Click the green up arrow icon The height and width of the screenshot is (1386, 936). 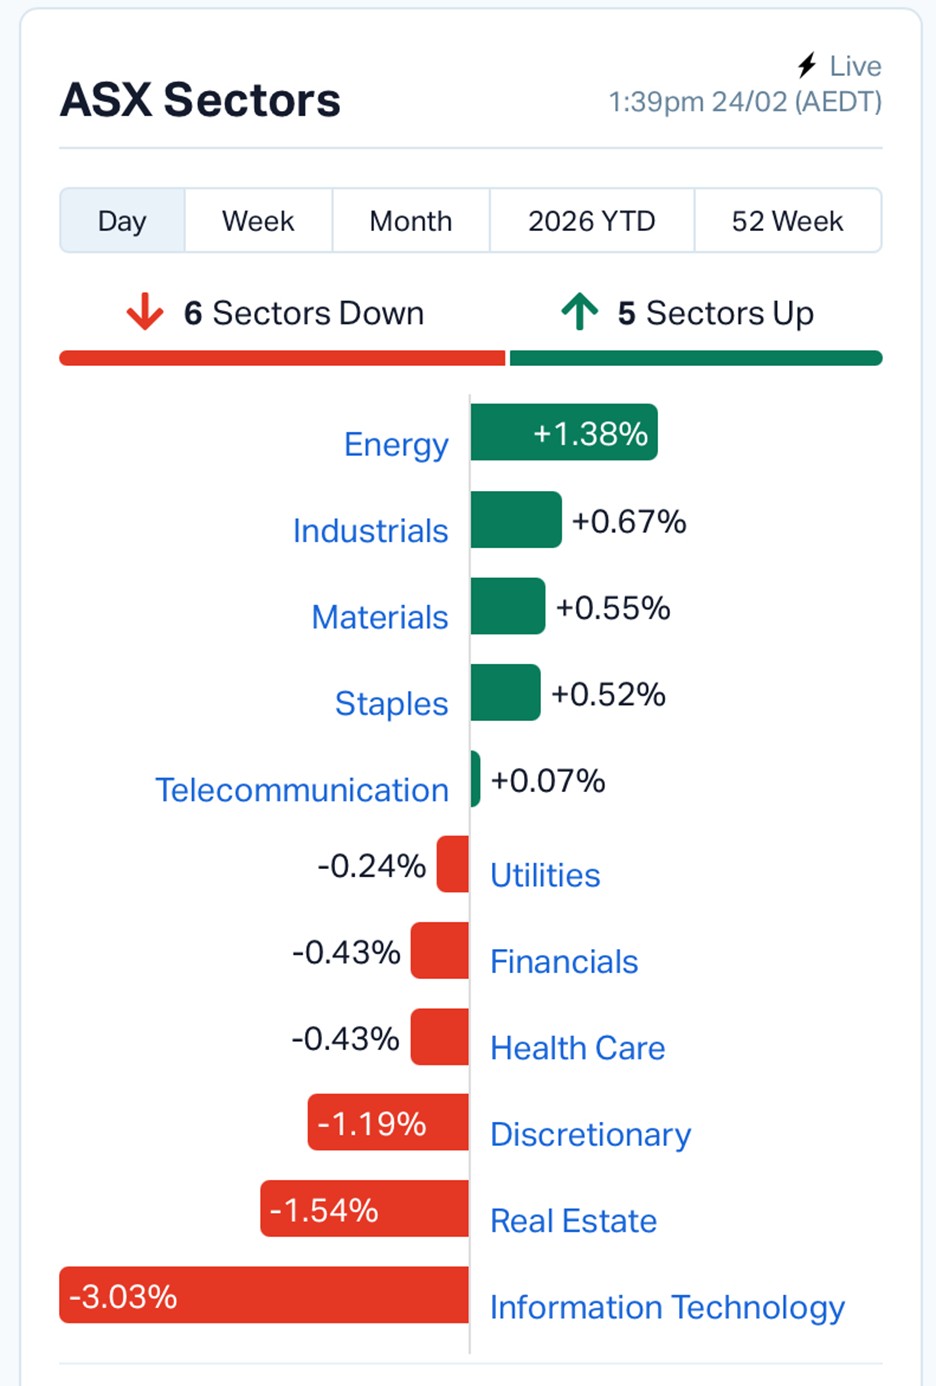580,312
